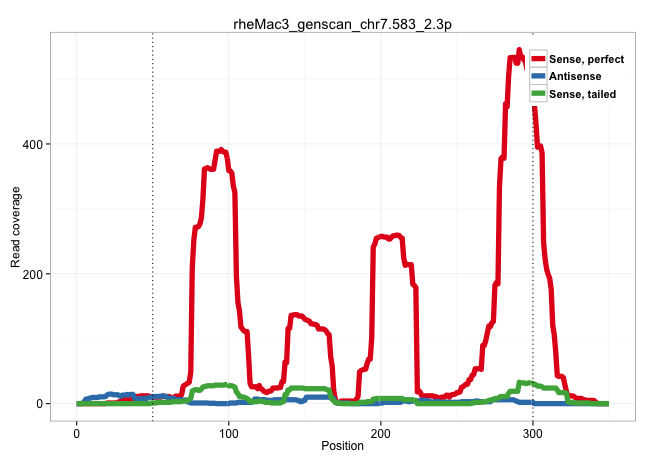The height and width of the screenshot is (460, 650).
Task: Click the 'Position' x-axis label
Action: [342, 446]
